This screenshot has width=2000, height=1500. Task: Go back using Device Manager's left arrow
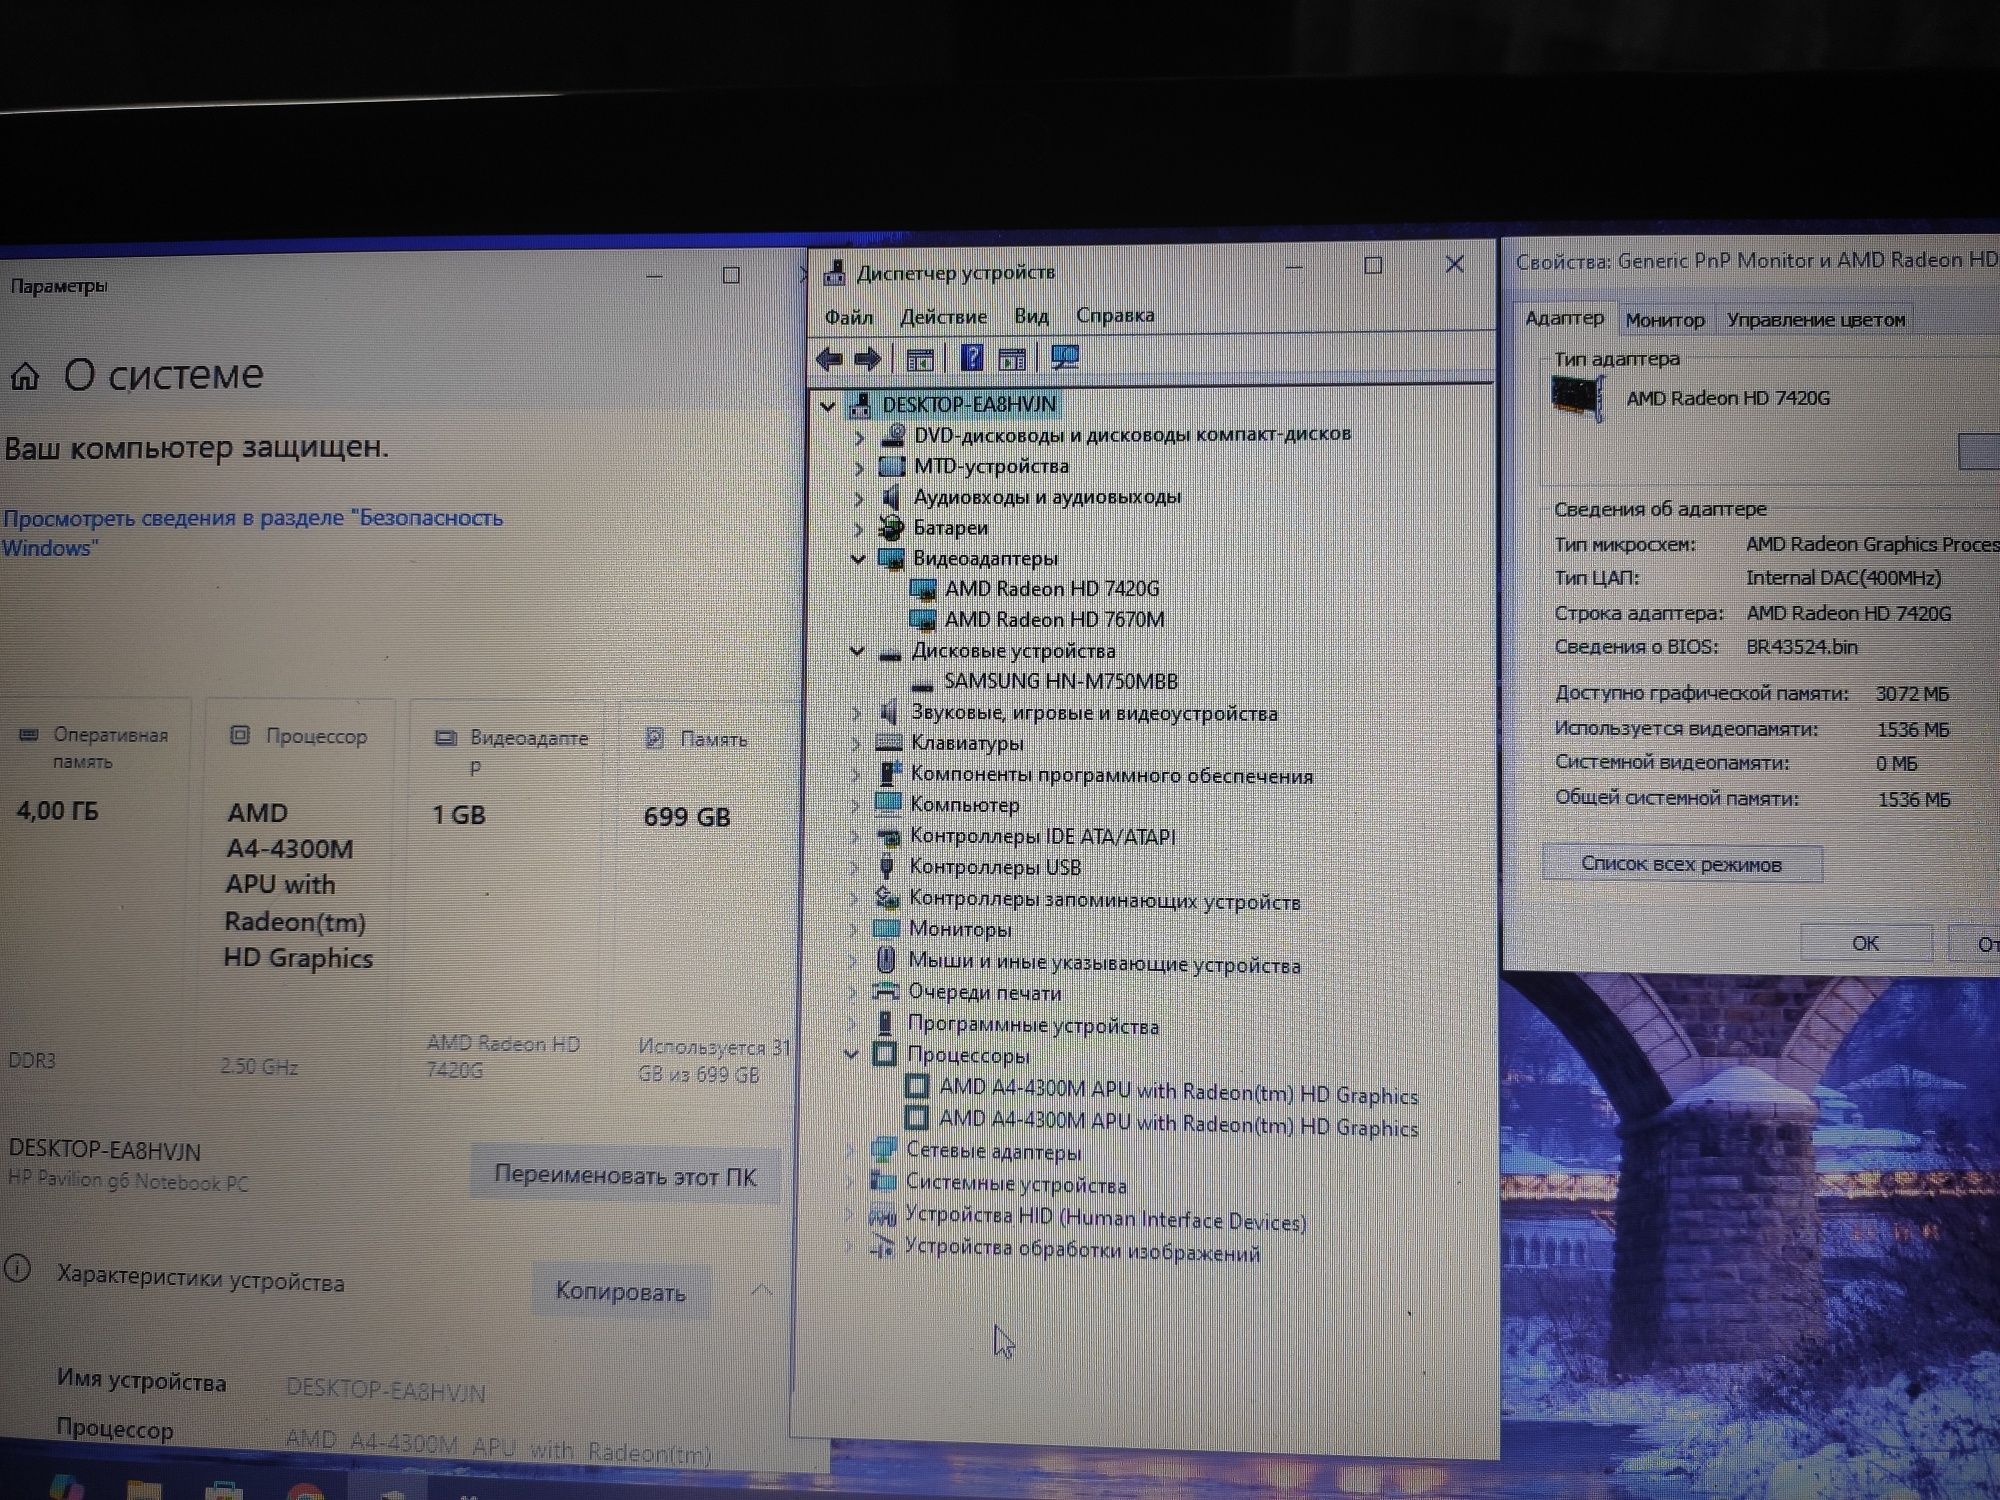829,358
